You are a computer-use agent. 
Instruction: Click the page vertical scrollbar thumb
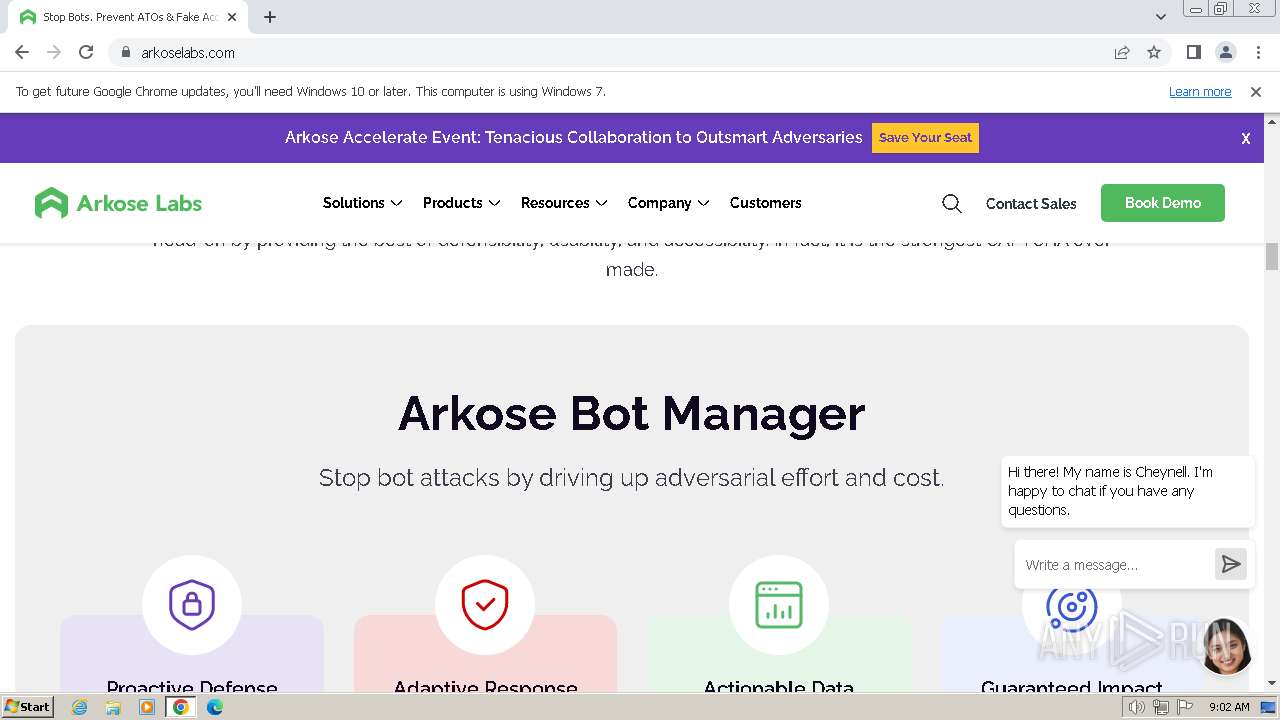tap(1272, 256)
